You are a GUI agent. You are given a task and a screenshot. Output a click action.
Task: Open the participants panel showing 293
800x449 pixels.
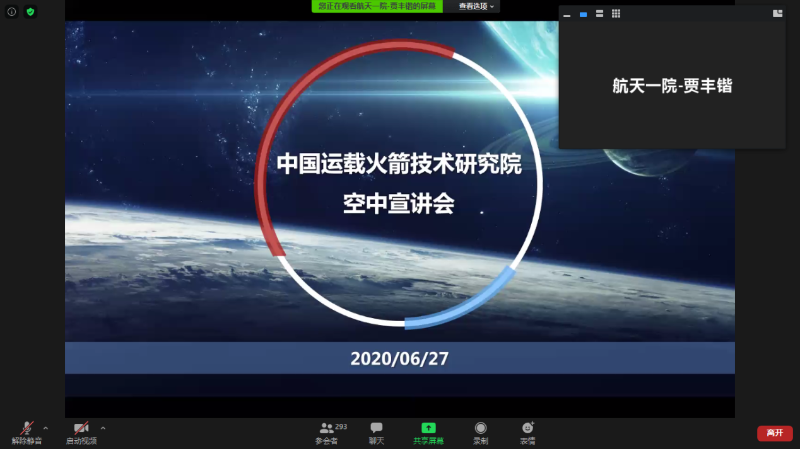pyautogui.click(x=330, y=433)
